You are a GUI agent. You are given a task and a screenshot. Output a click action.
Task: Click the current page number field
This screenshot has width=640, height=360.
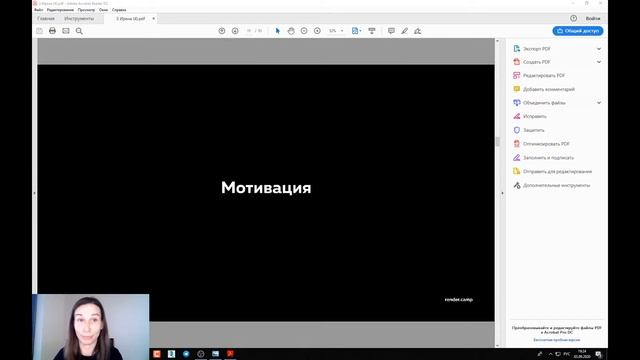[x=249, y=31]
